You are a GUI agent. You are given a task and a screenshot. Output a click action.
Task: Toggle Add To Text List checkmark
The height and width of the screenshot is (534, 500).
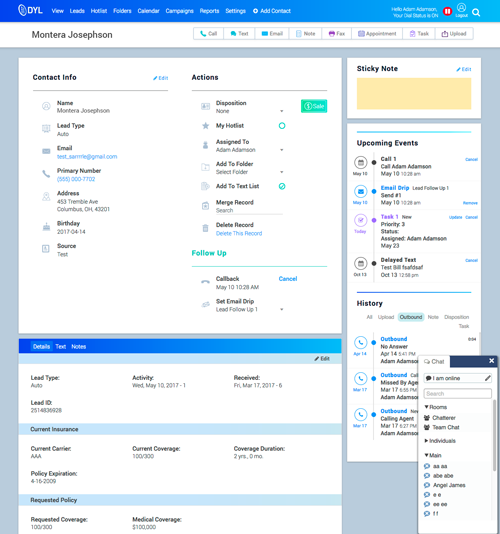pos(282,186)
